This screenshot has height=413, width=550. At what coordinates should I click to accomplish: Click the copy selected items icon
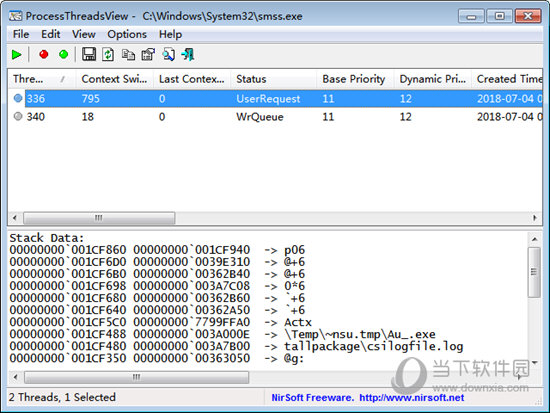tap(128, 55)
